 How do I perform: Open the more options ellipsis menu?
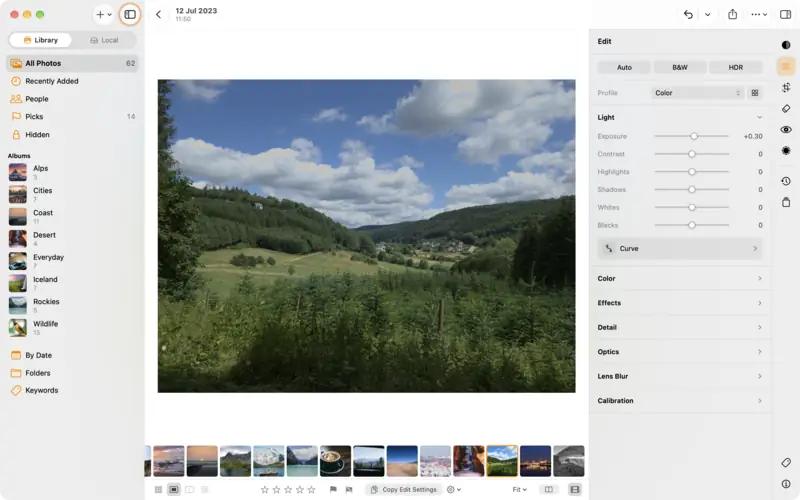coord(759,14)
